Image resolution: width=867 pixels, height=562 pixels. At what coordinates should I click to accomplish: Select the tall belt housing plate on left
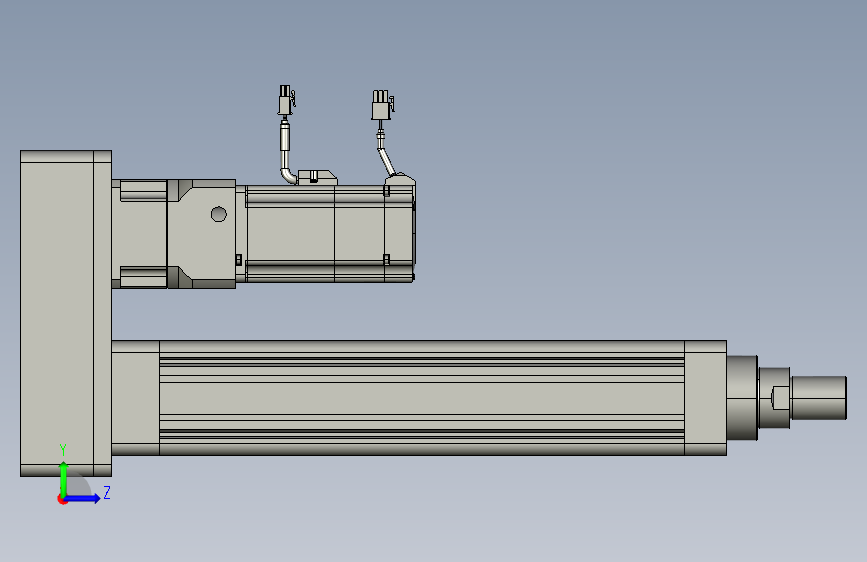[x=66, y=313]
